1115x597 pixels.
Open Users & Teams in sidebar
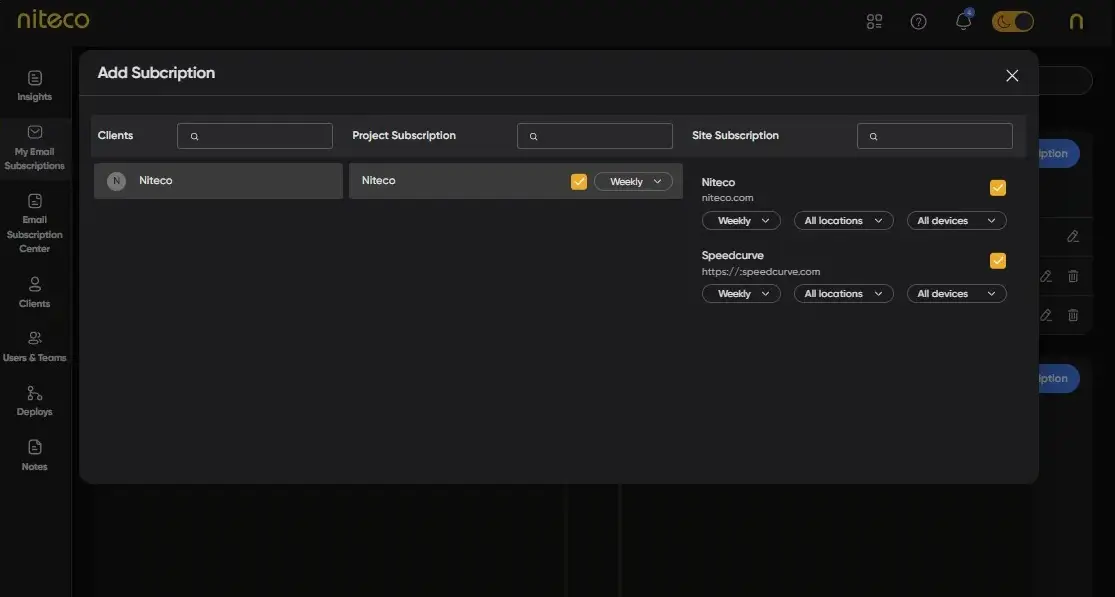coord(35,347)
